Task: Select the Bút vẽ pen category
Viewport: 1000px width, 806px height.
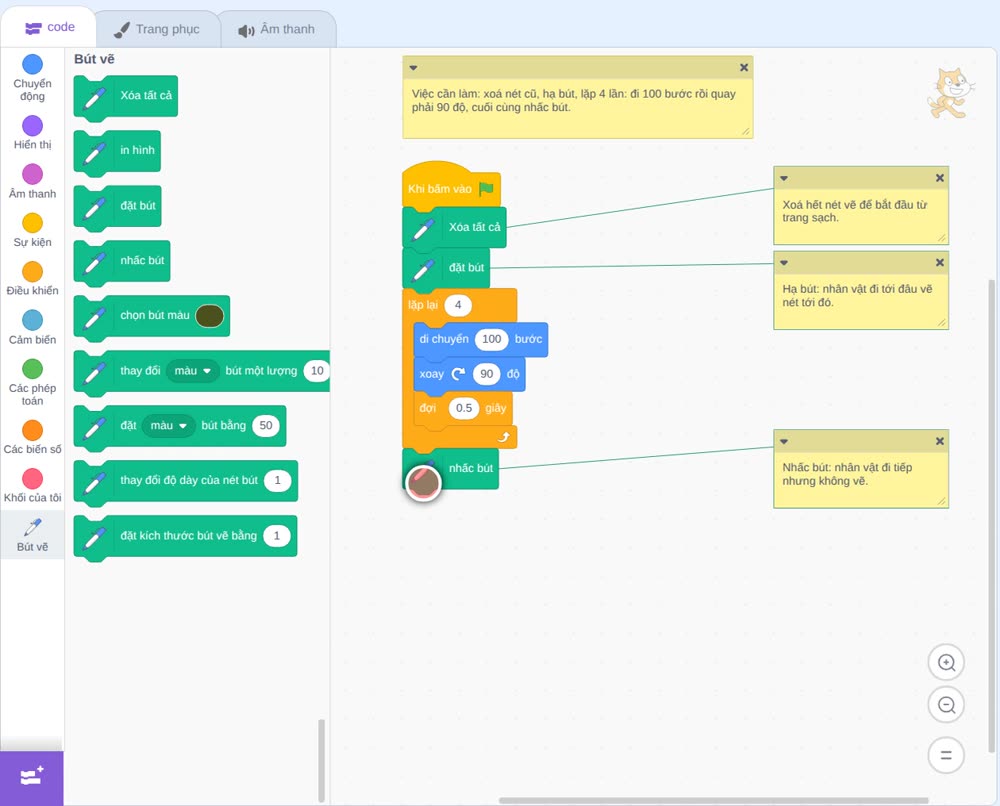Action: (x=33, y=535)
